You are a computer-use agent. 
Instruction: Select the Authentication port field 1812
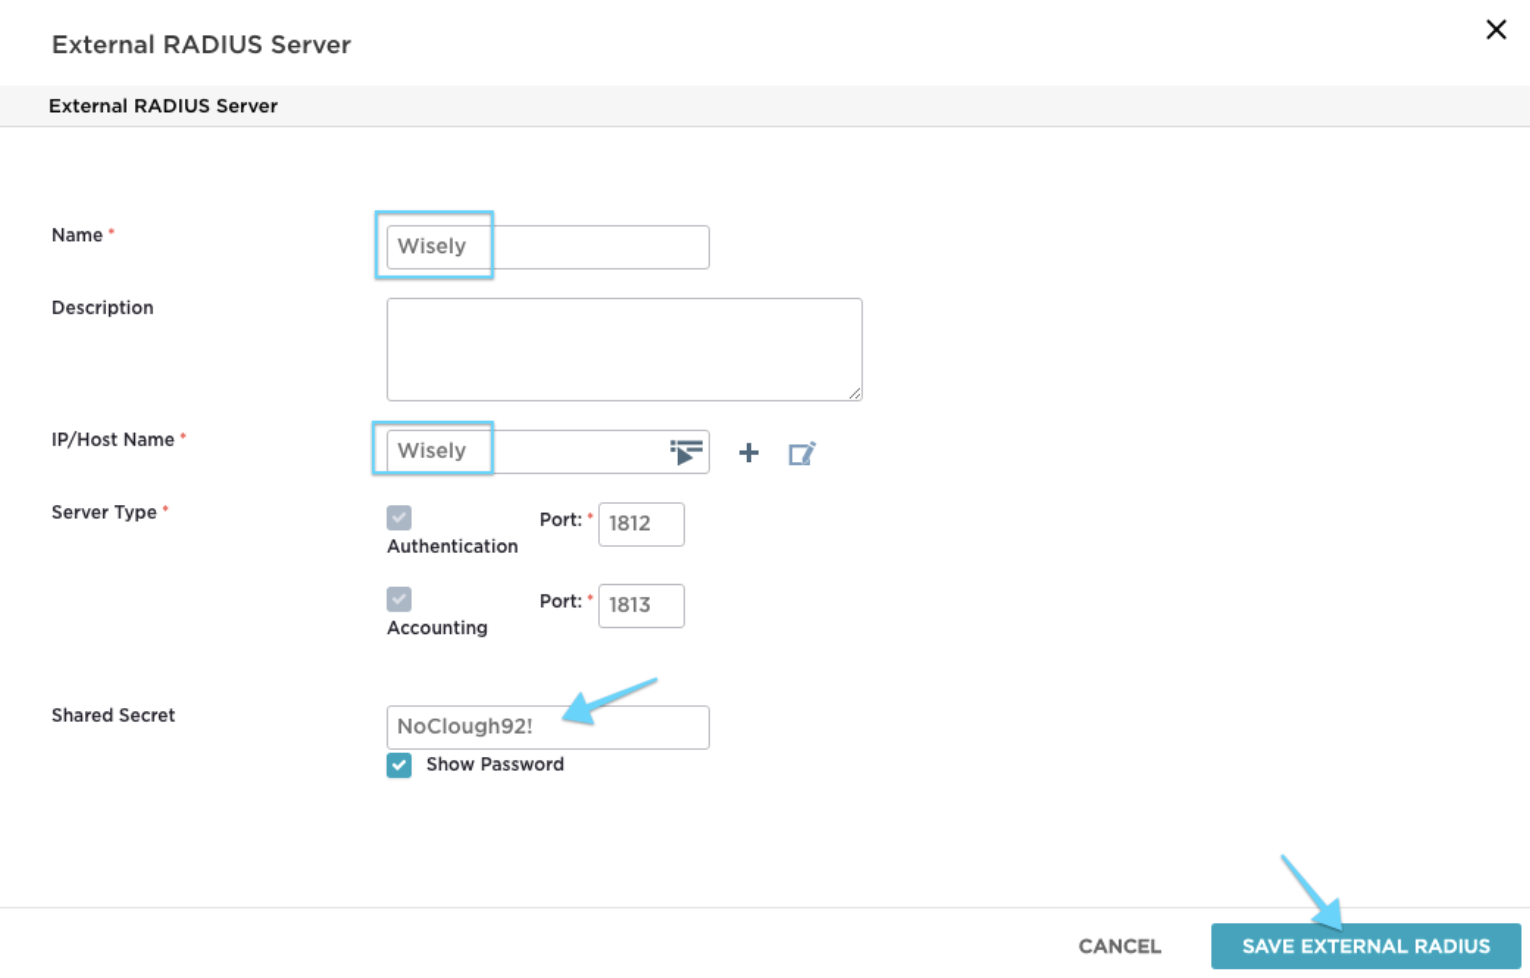[641, 524]
